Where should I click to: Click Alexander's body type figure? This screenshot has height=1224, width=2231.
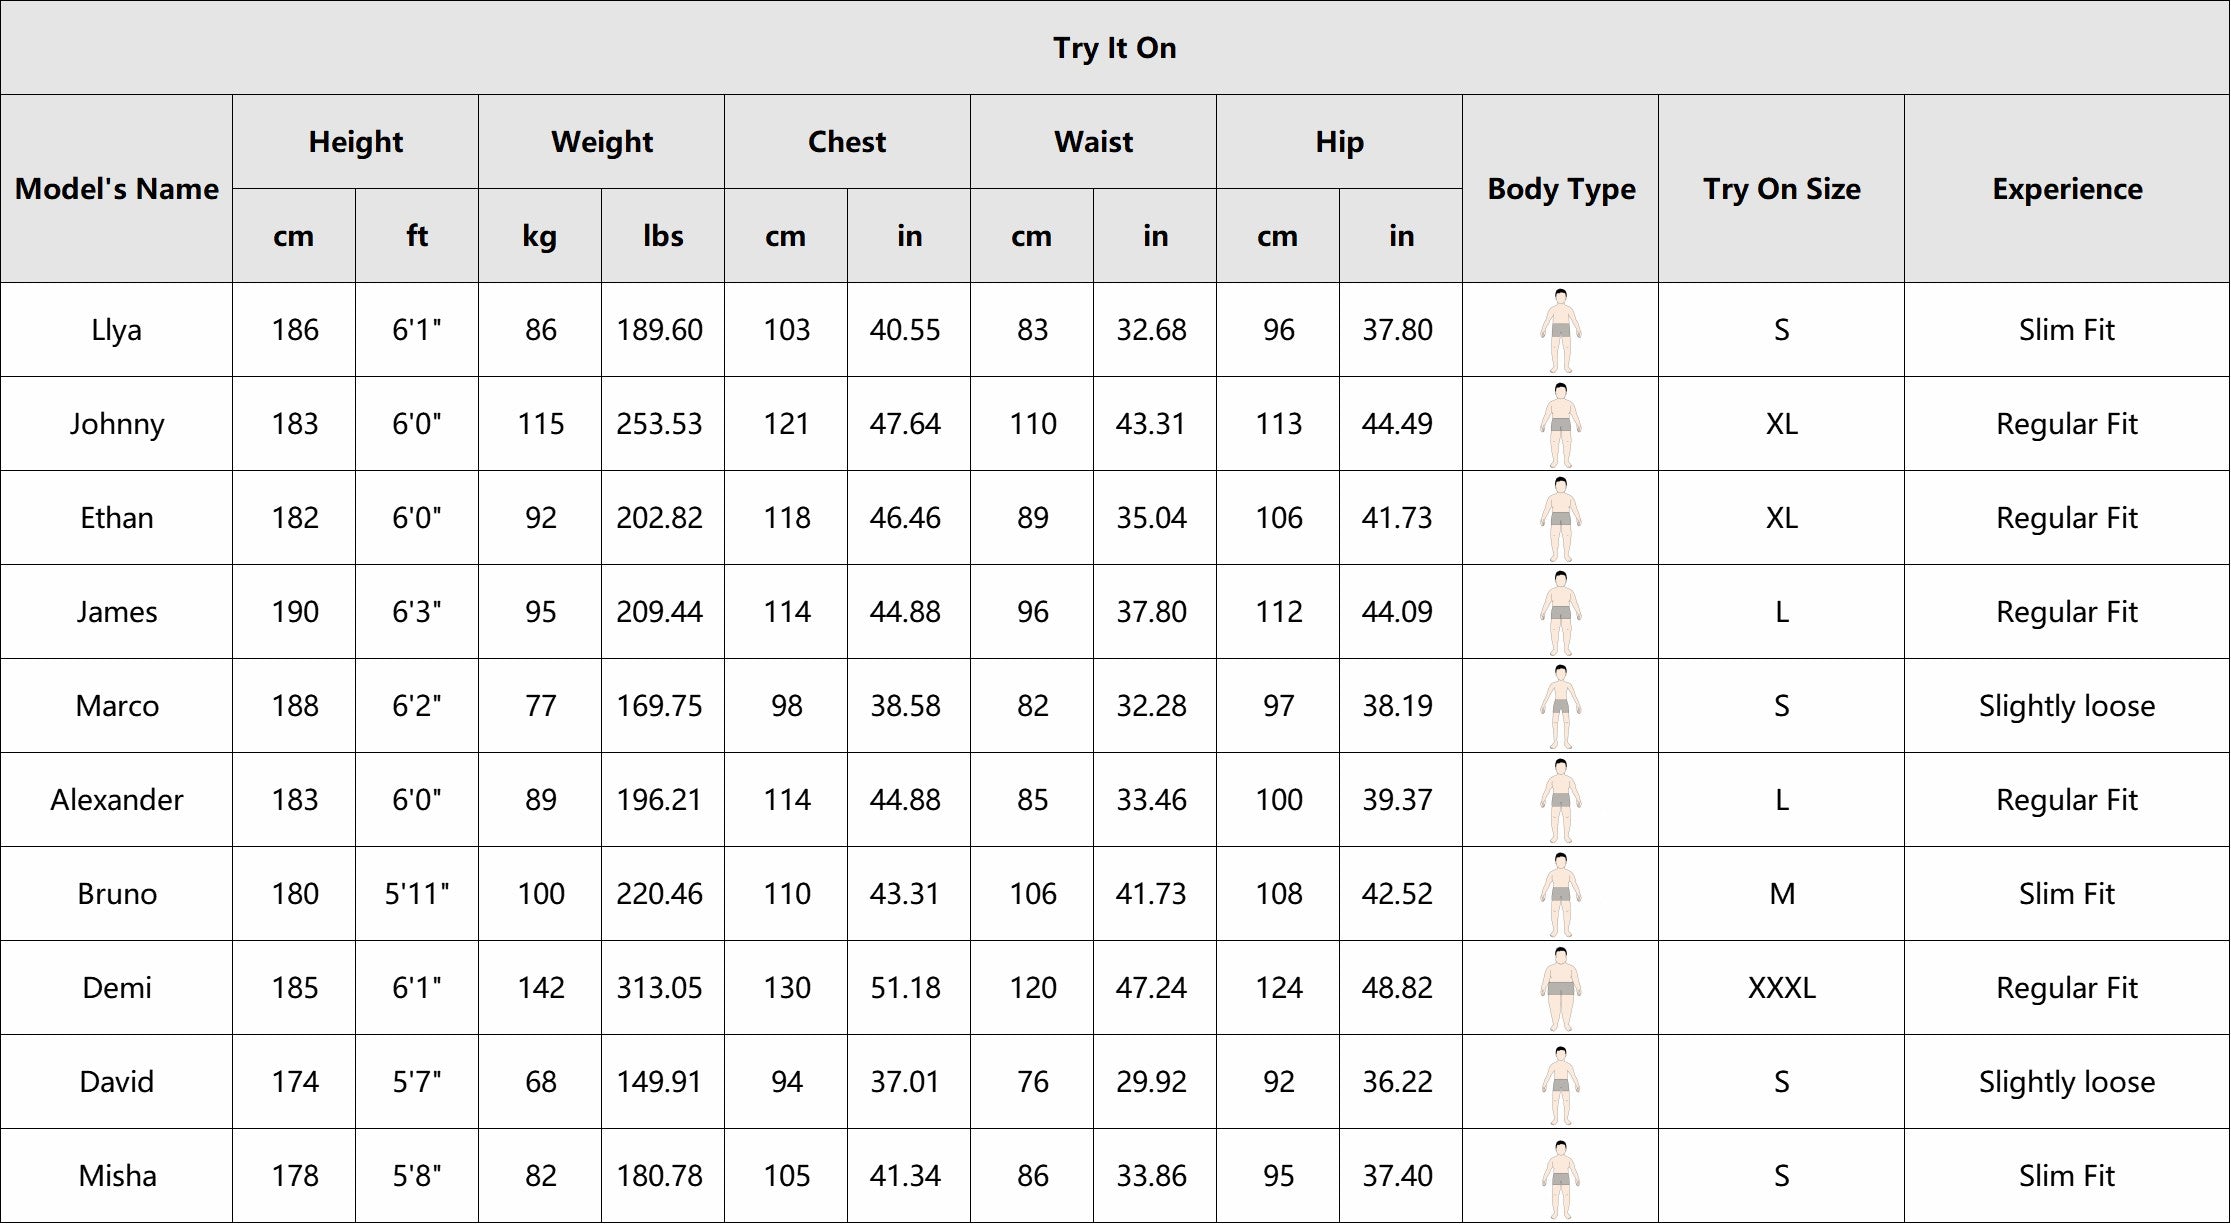(x=1560, y=800)
